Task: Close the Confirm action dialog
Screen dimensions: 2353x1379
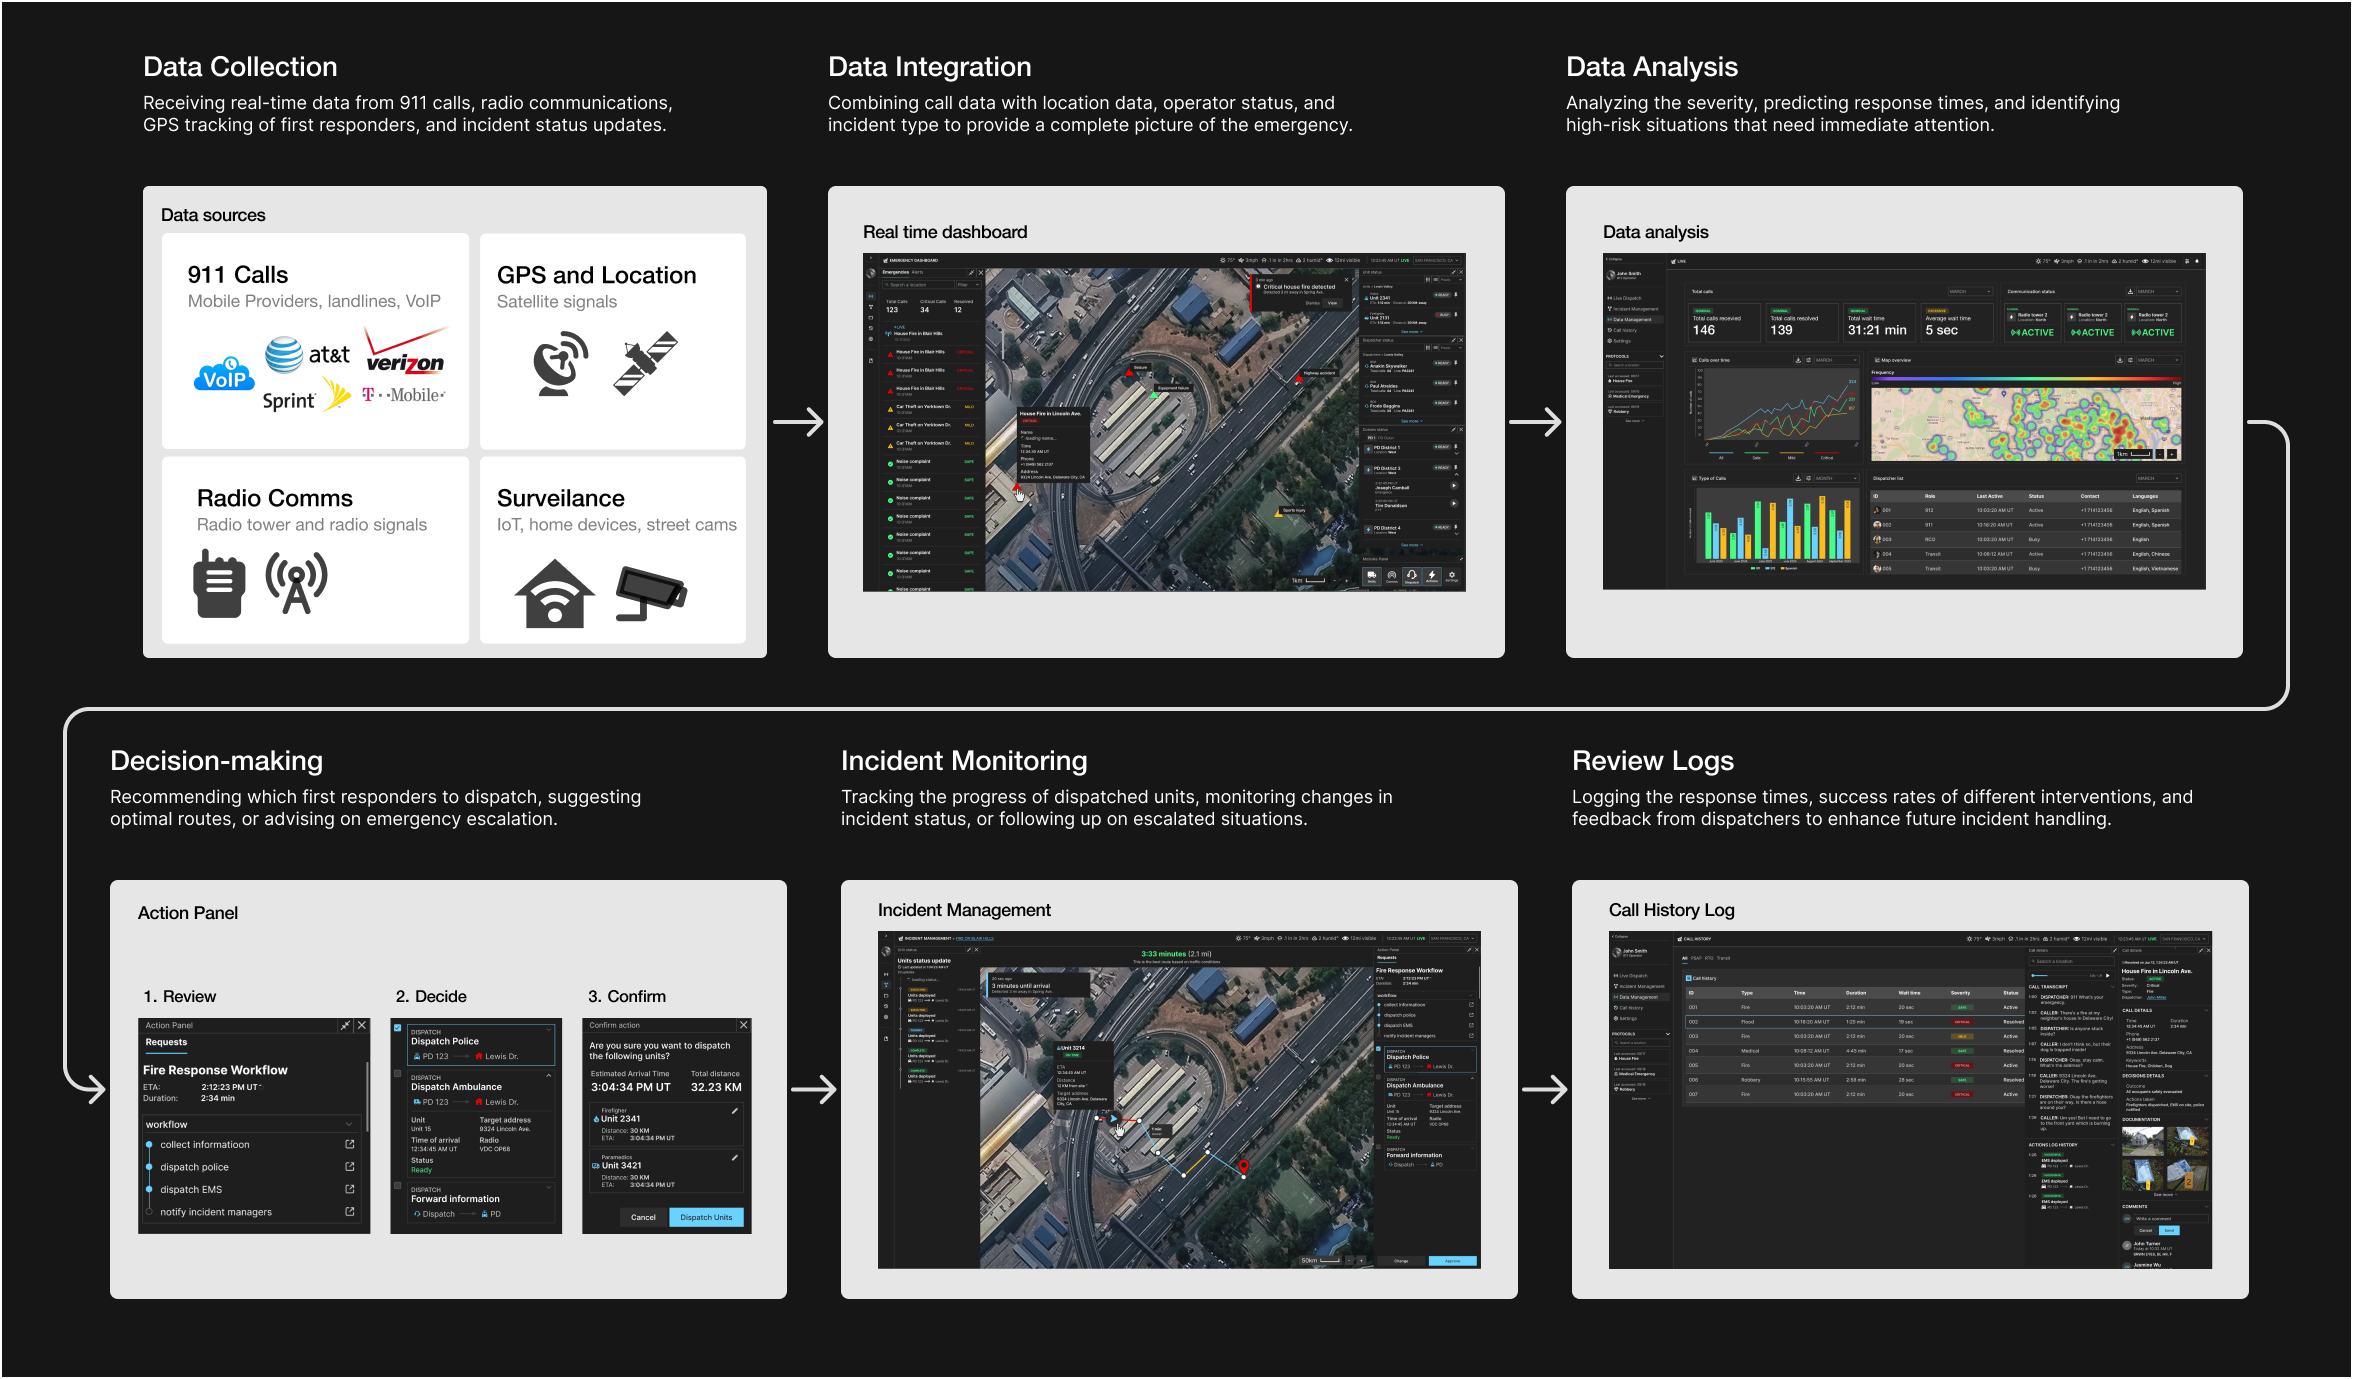Action: [x=743, y=1025]
